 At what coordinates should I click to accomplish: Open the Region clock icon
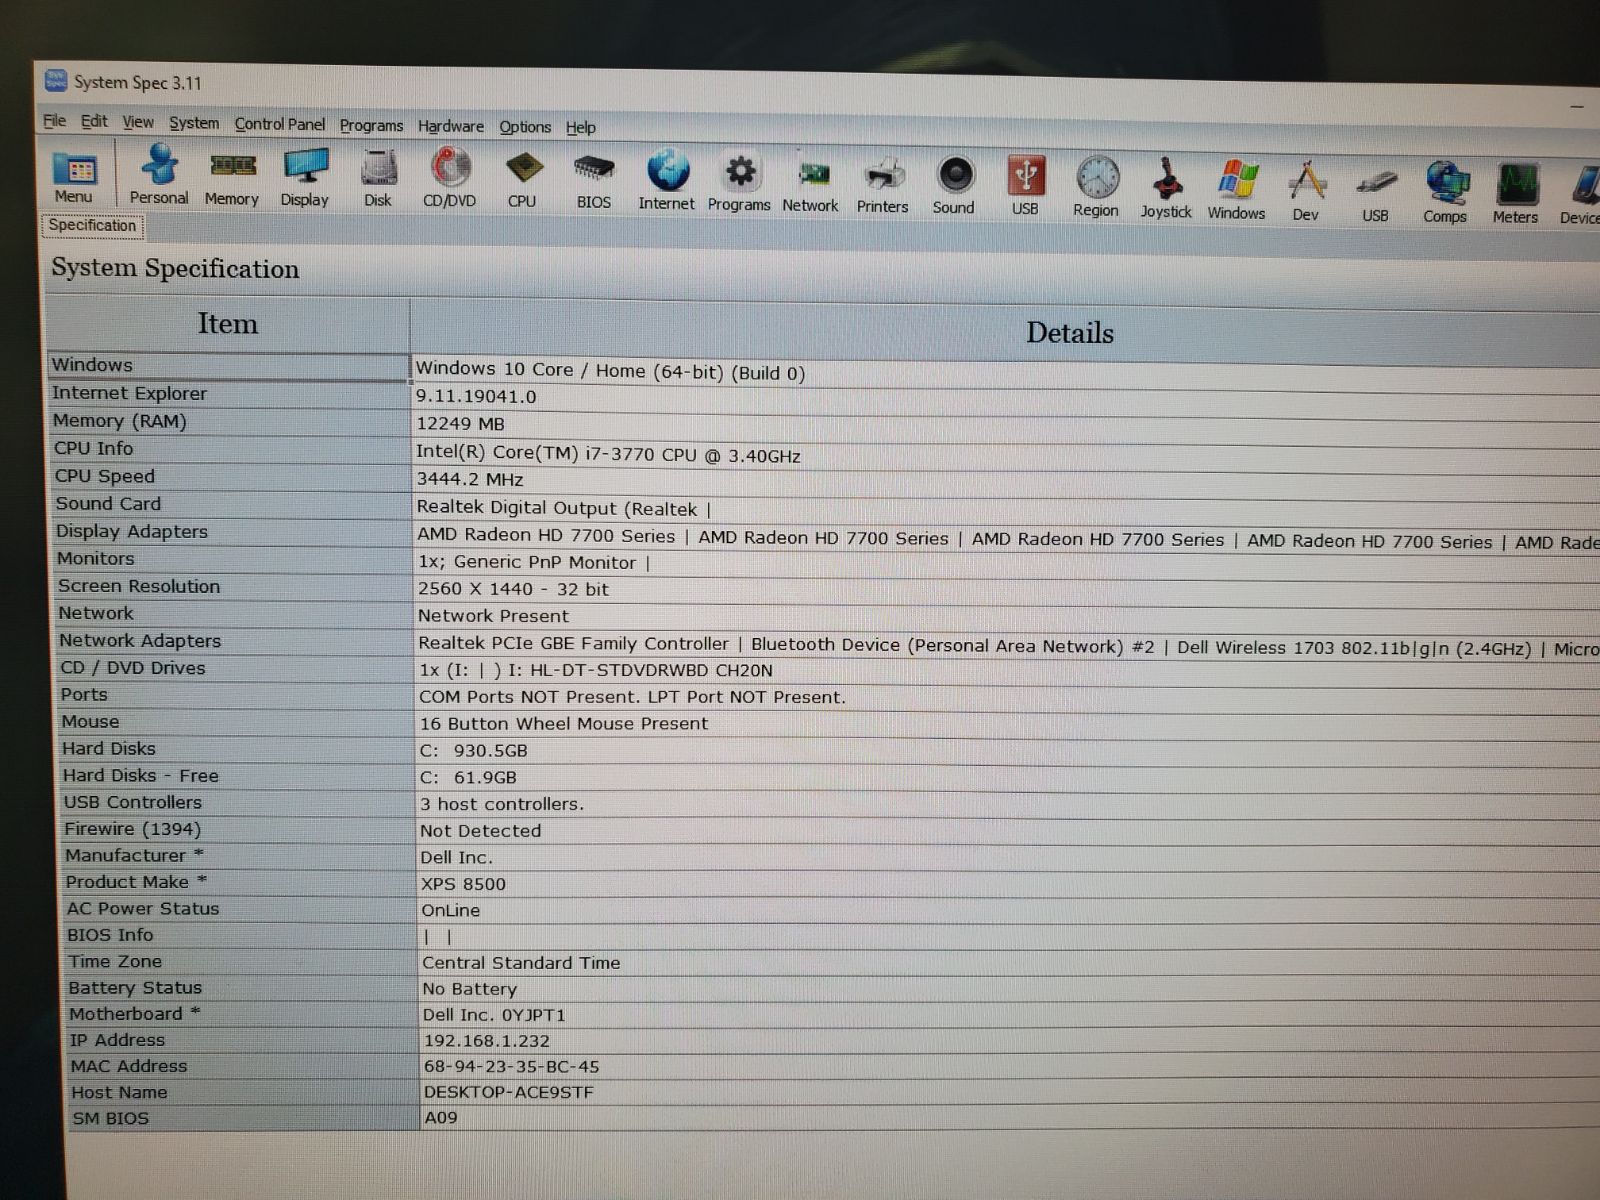(1096, 188)
